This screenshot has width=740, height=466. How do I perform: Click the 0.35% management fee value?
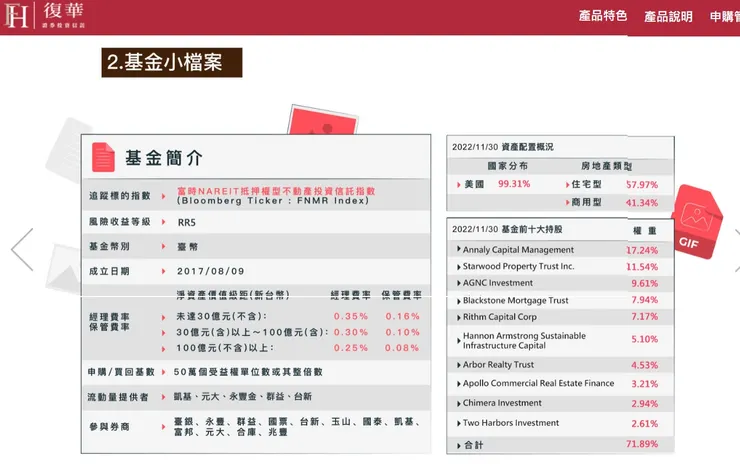coord(351,316)
